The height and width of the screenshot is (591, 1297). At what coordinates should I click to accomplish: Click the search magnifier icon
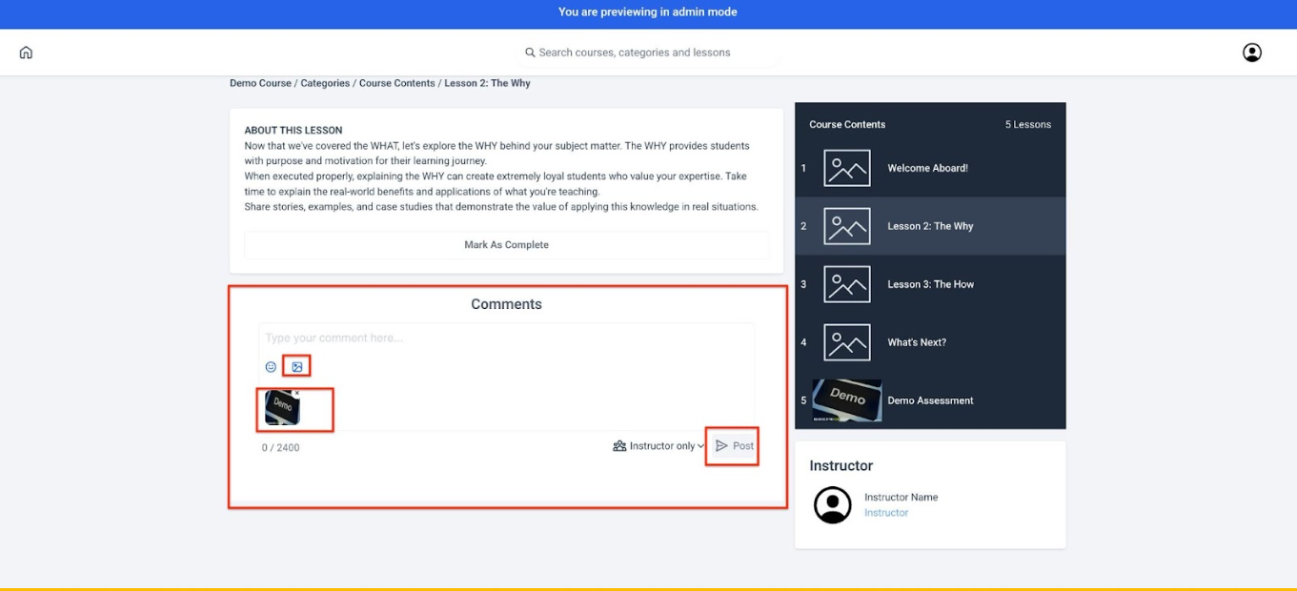(x=530, y=52)
